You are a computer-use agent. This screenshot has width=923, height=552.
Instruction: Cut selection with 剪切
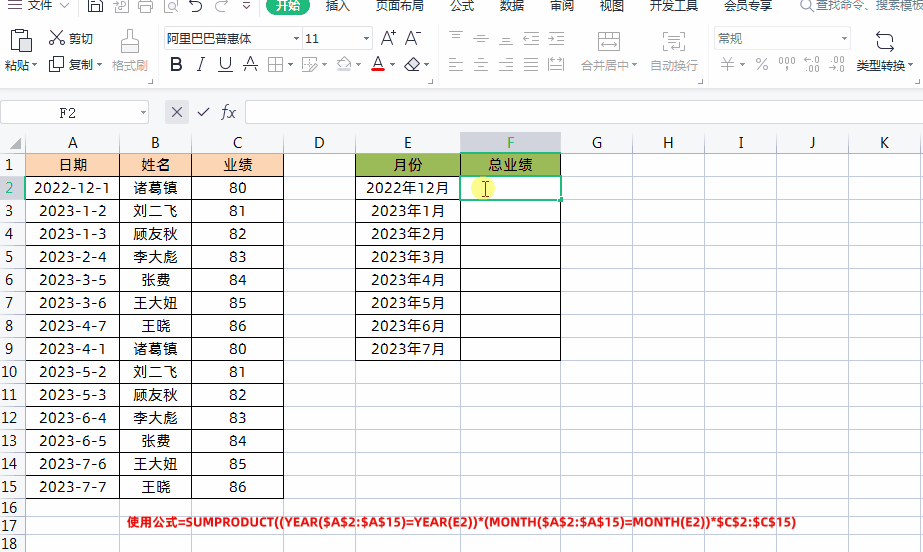(71, 38)
